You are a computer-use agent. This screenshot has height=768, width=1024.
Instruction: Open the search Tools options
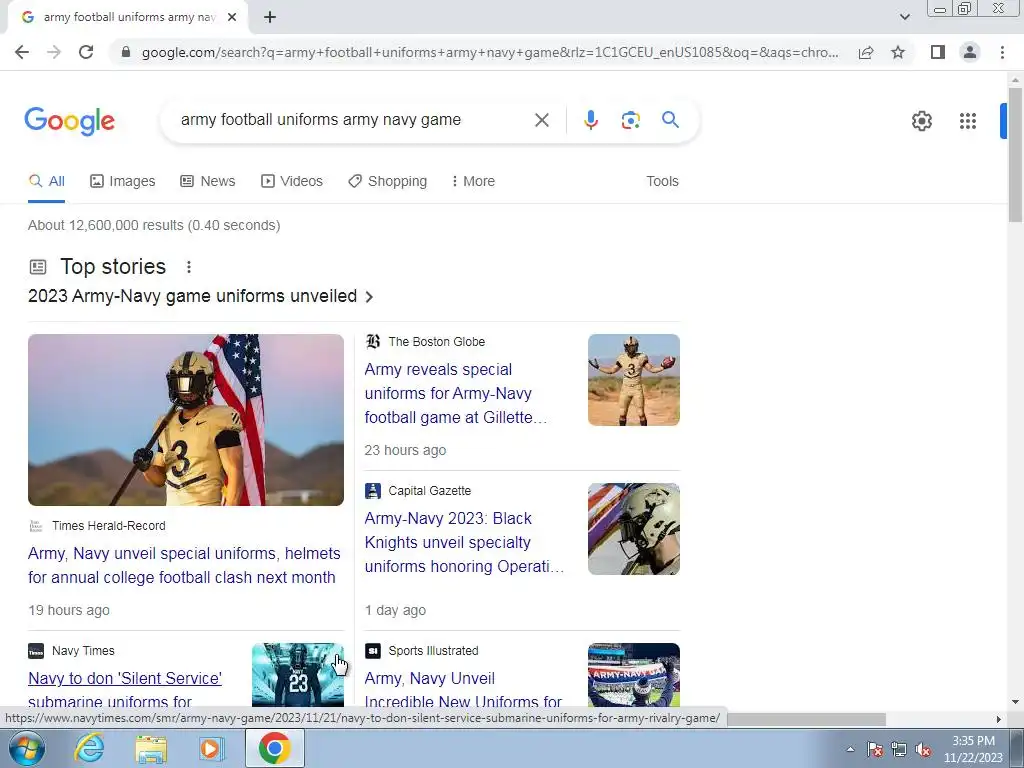point(662,182)
